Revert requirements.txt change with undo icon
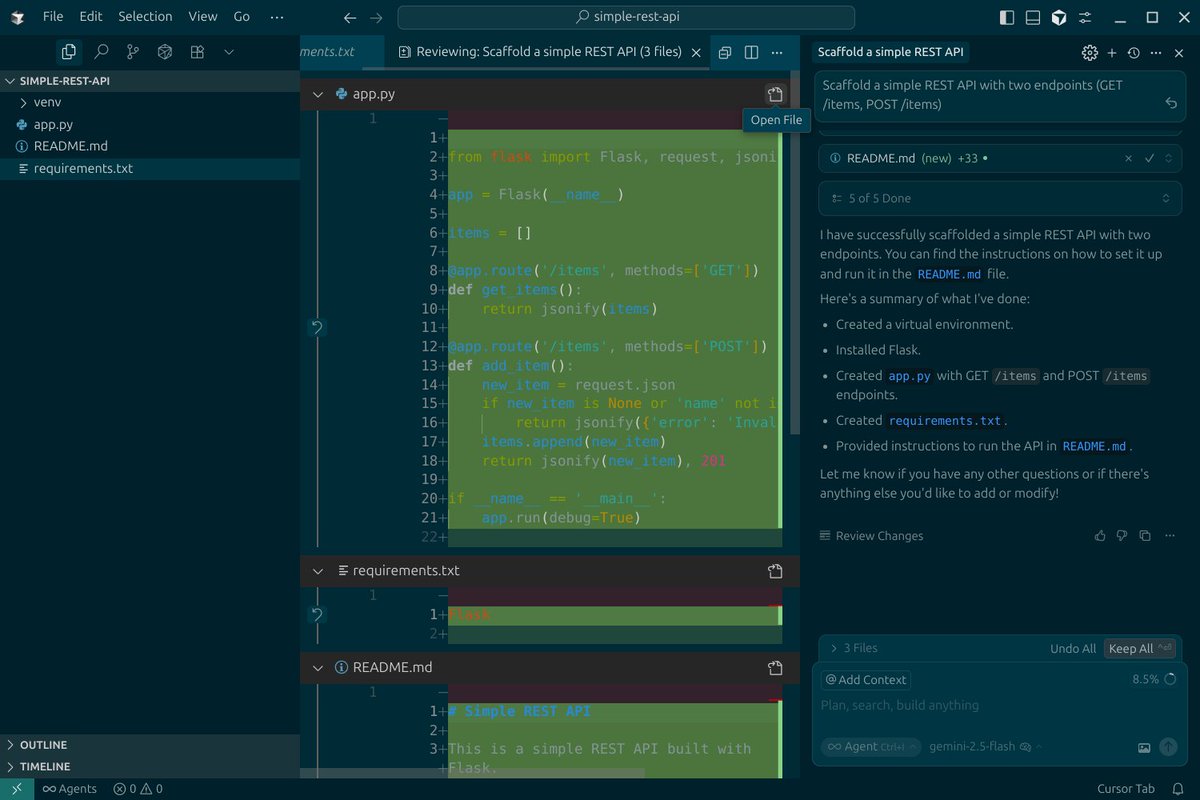1200x800 pixels. pyautogui.click(x=317, y=614)
